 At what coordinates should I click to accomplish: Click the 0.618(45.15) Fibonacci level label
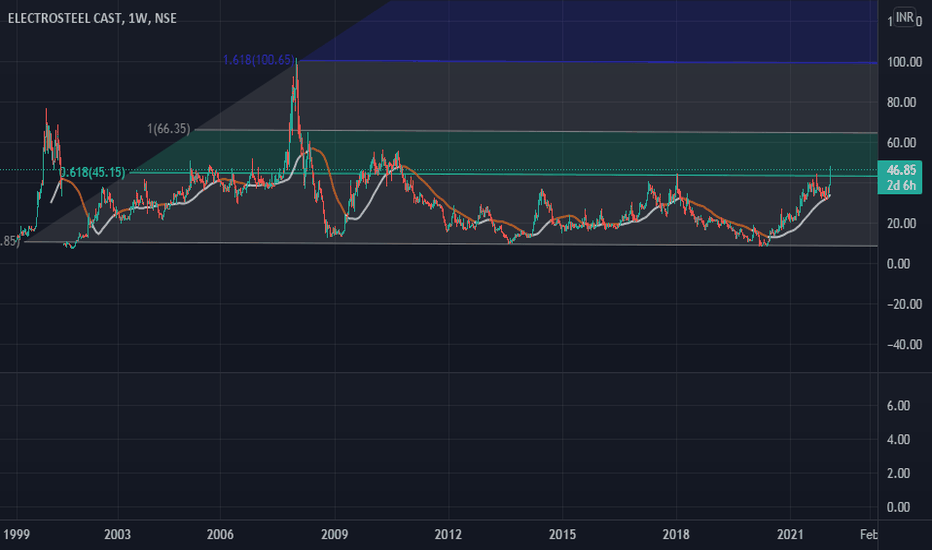(x=93, y=172)
